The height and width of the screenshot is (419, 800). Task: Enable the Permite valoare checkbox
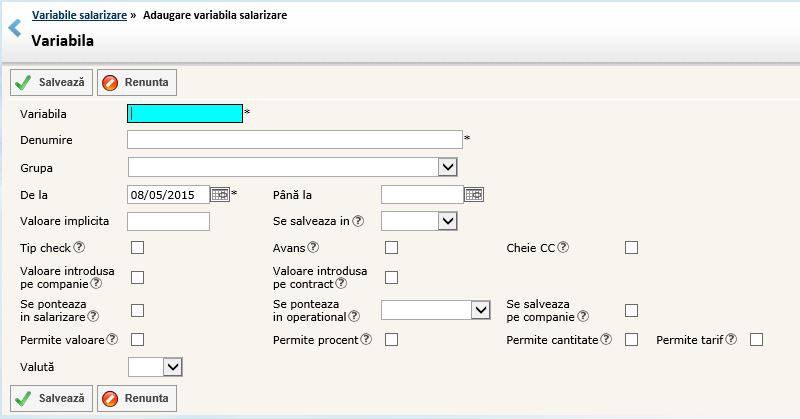coord(137,339)
